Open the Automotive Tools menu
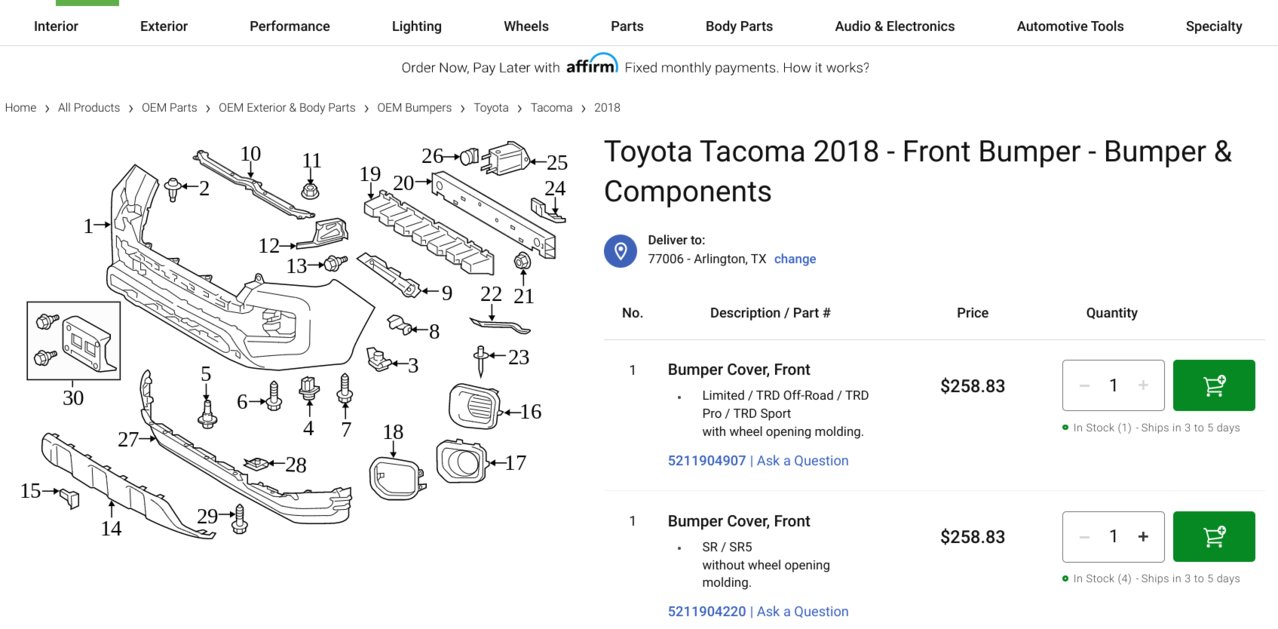The width and height of the screenshot is (1278, 629). click(x=1070, y=26)
